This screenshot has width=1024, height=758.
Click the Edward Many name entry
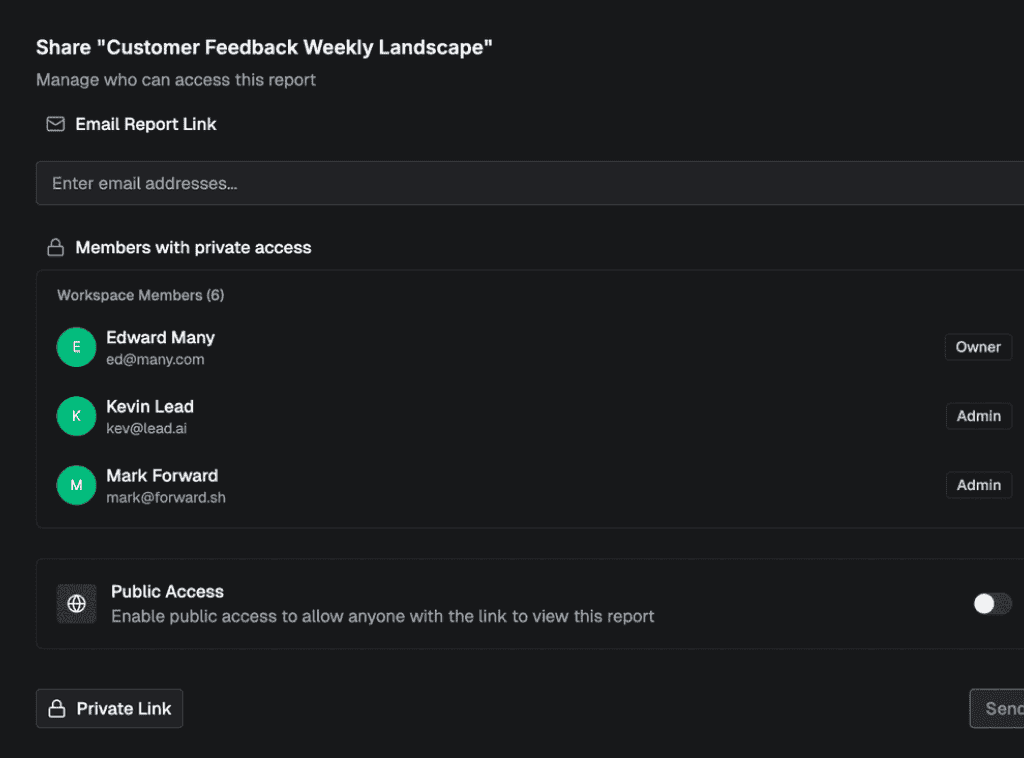click(x=161, y=338)
